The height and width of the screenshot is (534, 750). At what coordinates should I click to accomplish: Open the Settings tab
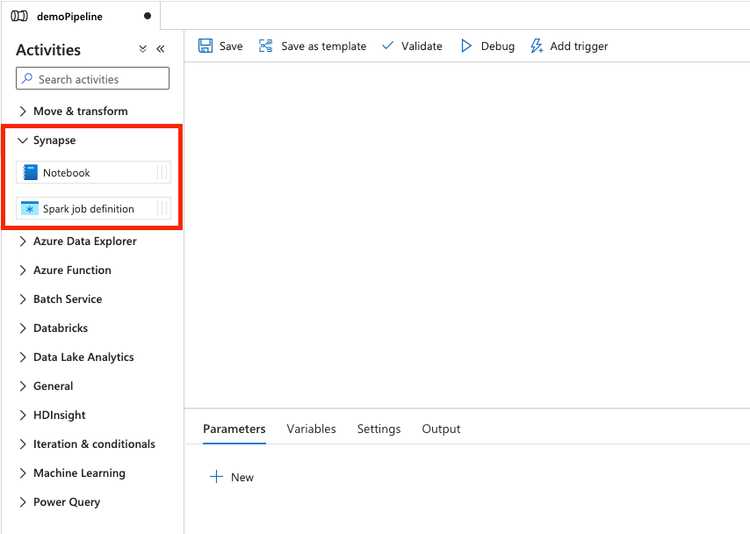click(379, 429)
